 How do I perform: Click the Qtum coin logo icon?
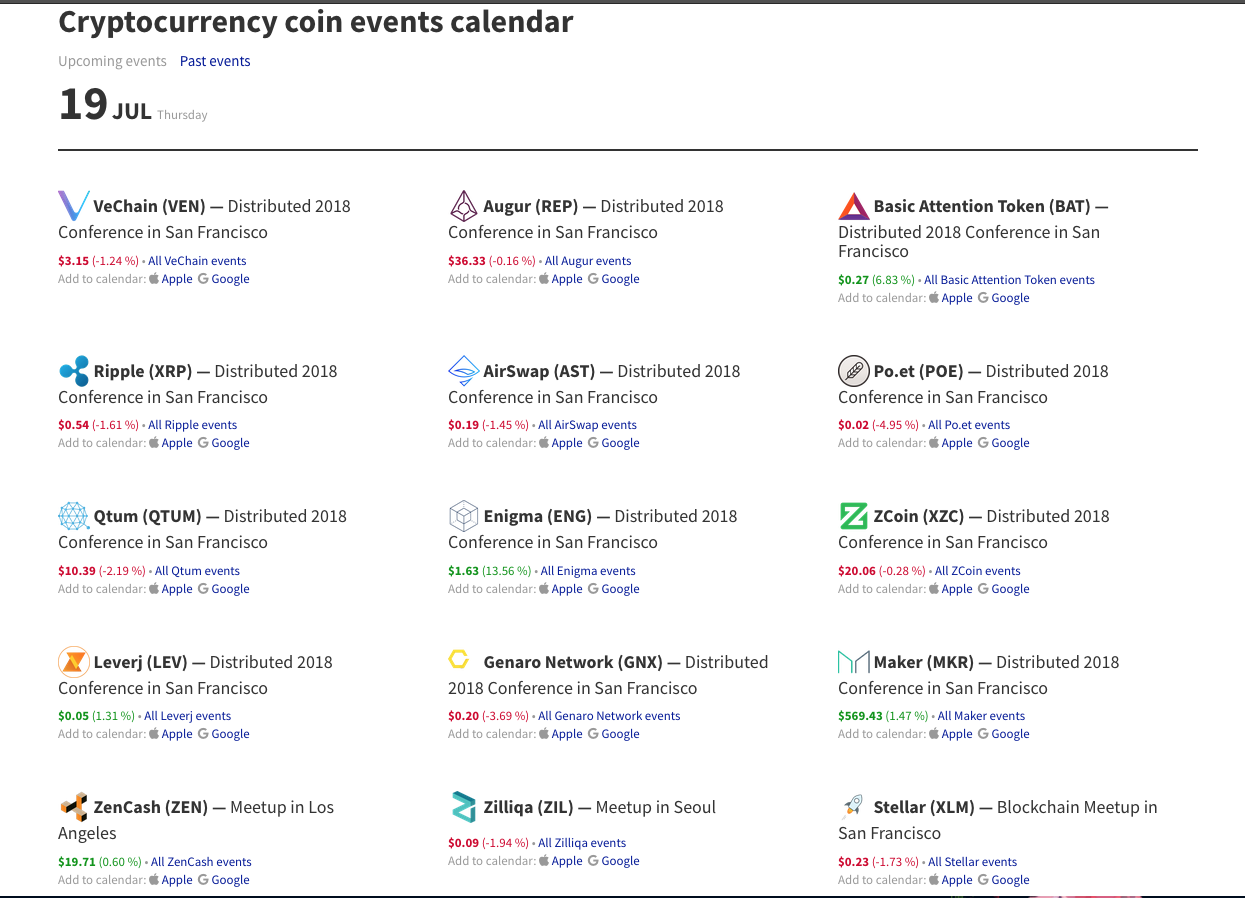(74, 516)
